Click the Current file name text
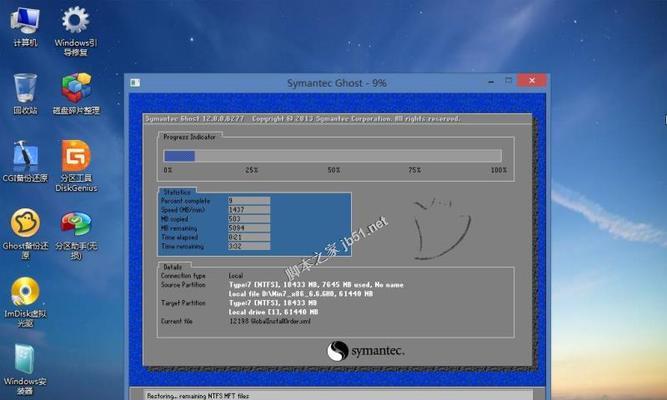This screenshot has width=667, height=400. click(x=270, y=321)
